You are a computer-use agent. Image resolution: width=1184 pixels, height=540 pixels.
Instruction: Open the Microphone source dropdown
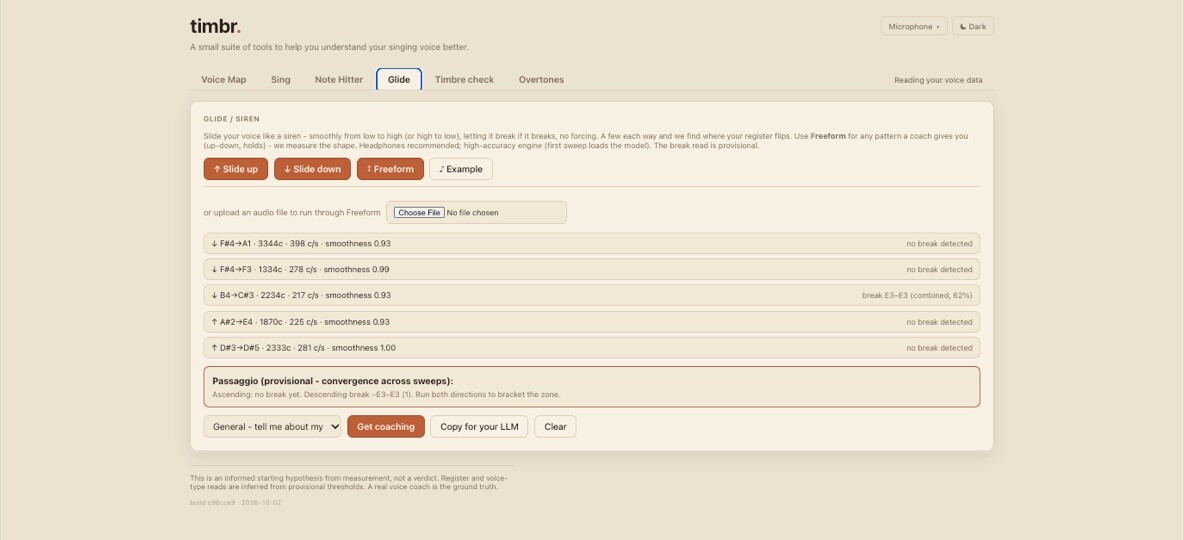(913, 26)
